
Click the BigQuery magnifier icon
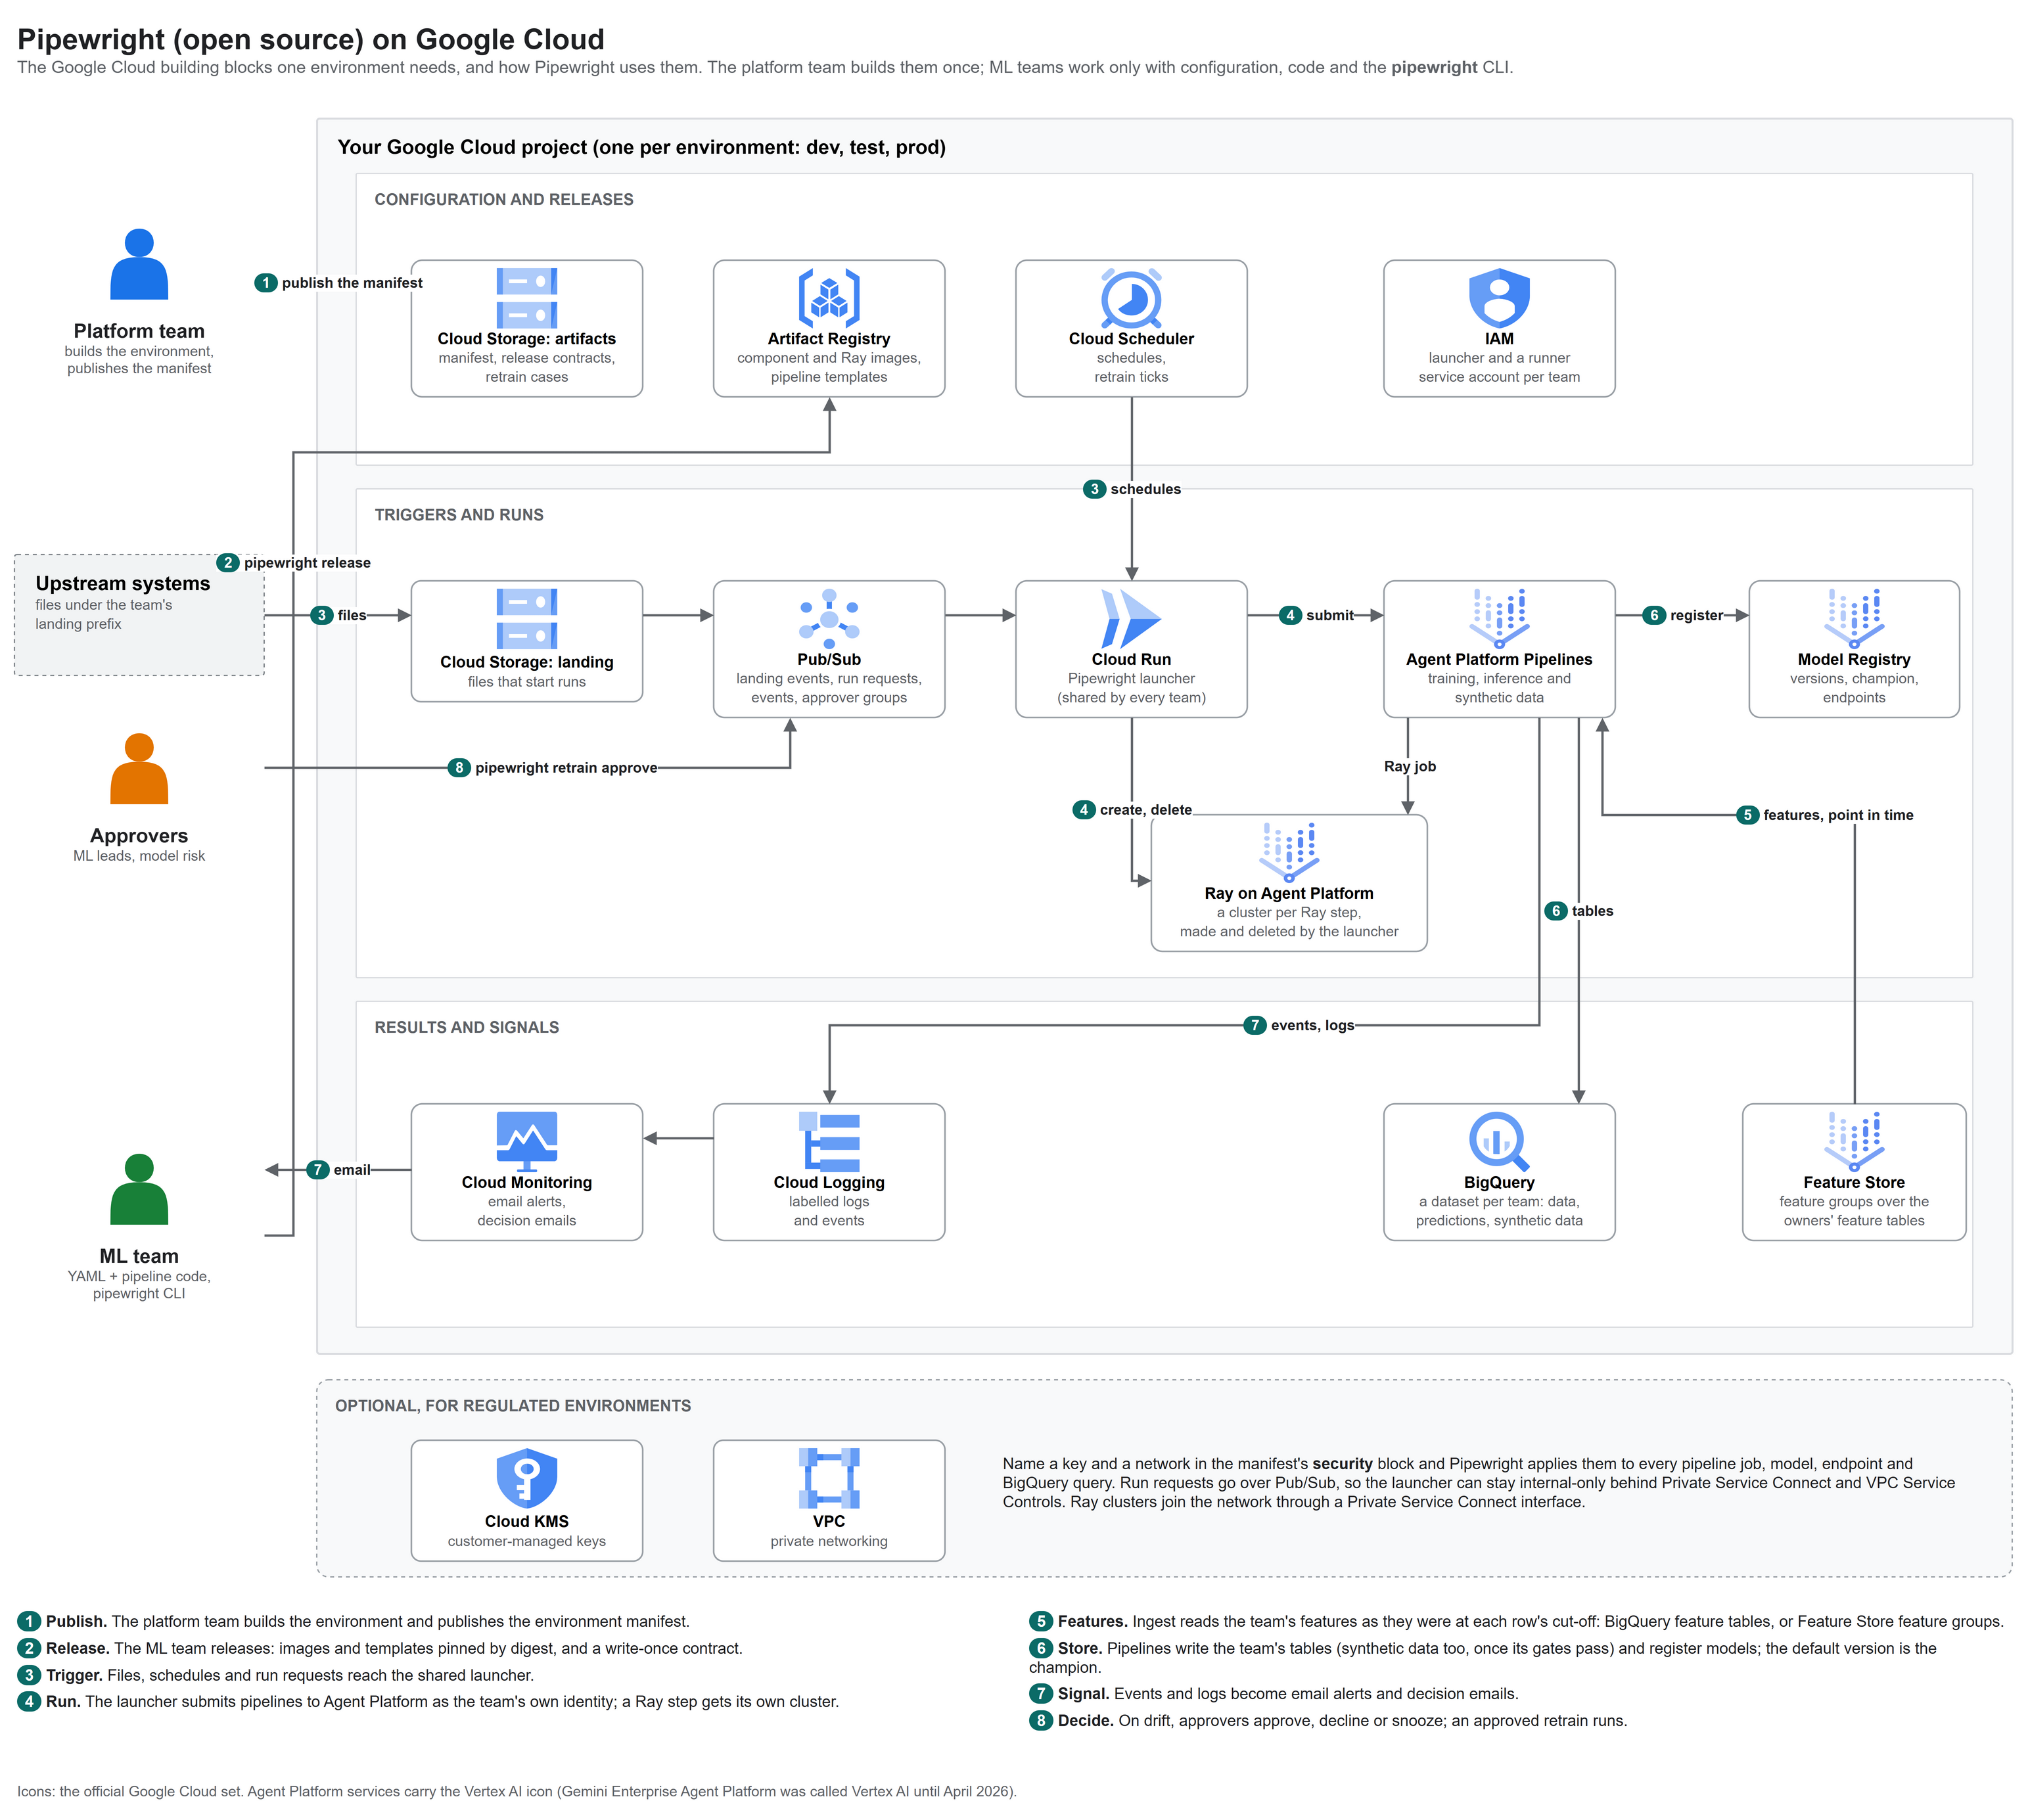1499,1141
